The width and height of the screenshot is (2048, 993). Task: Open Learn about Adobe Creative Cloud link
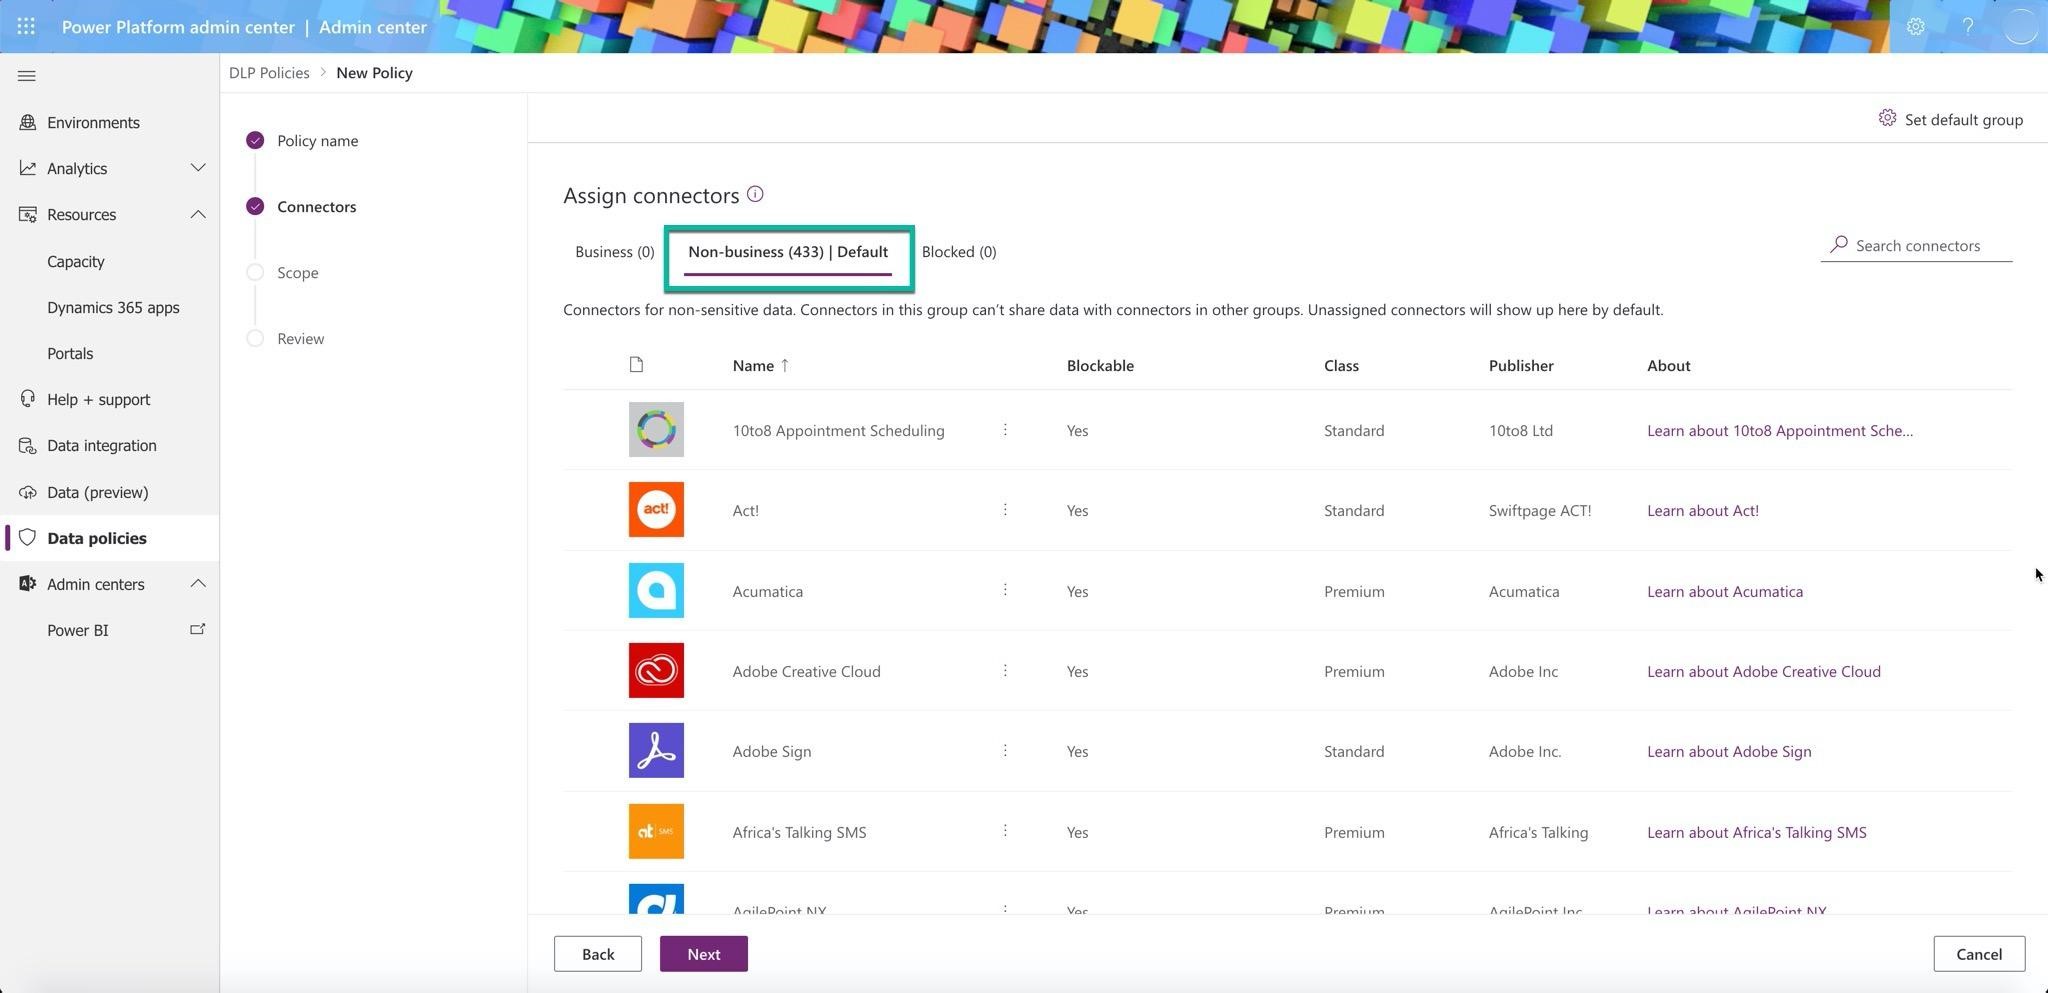[x=1764, y=671]
